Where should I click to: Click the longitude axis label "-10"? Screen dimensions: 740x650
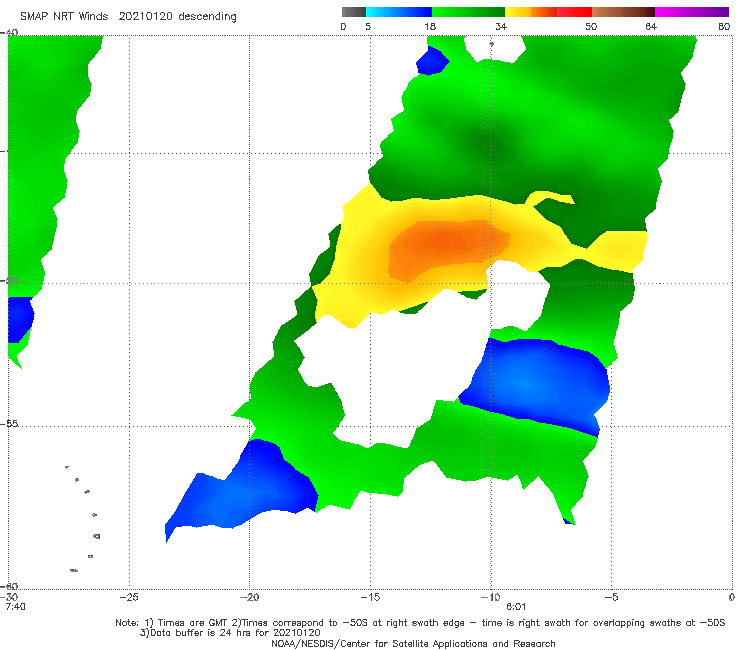[x=490, y=597]
